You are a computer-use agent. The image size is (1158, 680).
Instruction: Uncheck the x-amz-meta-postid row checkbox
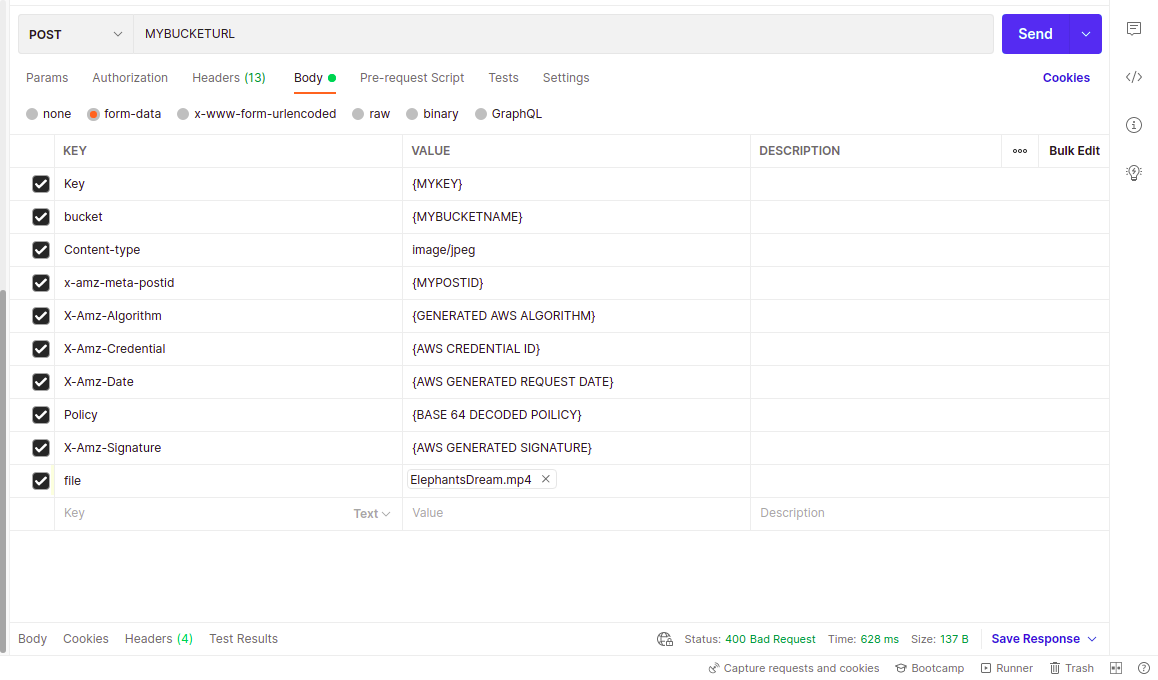point(41,283)
